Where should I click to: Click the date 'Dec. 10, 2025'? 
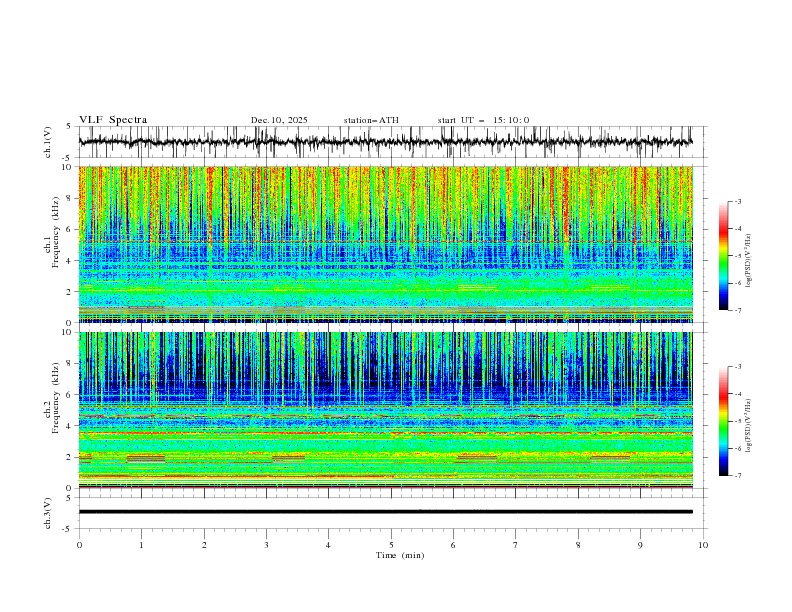tap(279, 120)
